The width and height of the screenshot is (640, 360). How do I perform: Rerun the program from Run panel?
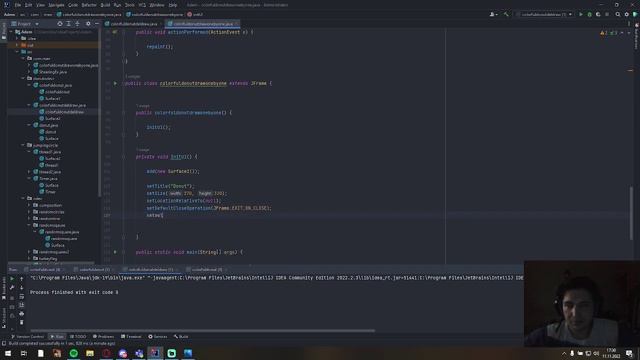[x=12, y=279]
